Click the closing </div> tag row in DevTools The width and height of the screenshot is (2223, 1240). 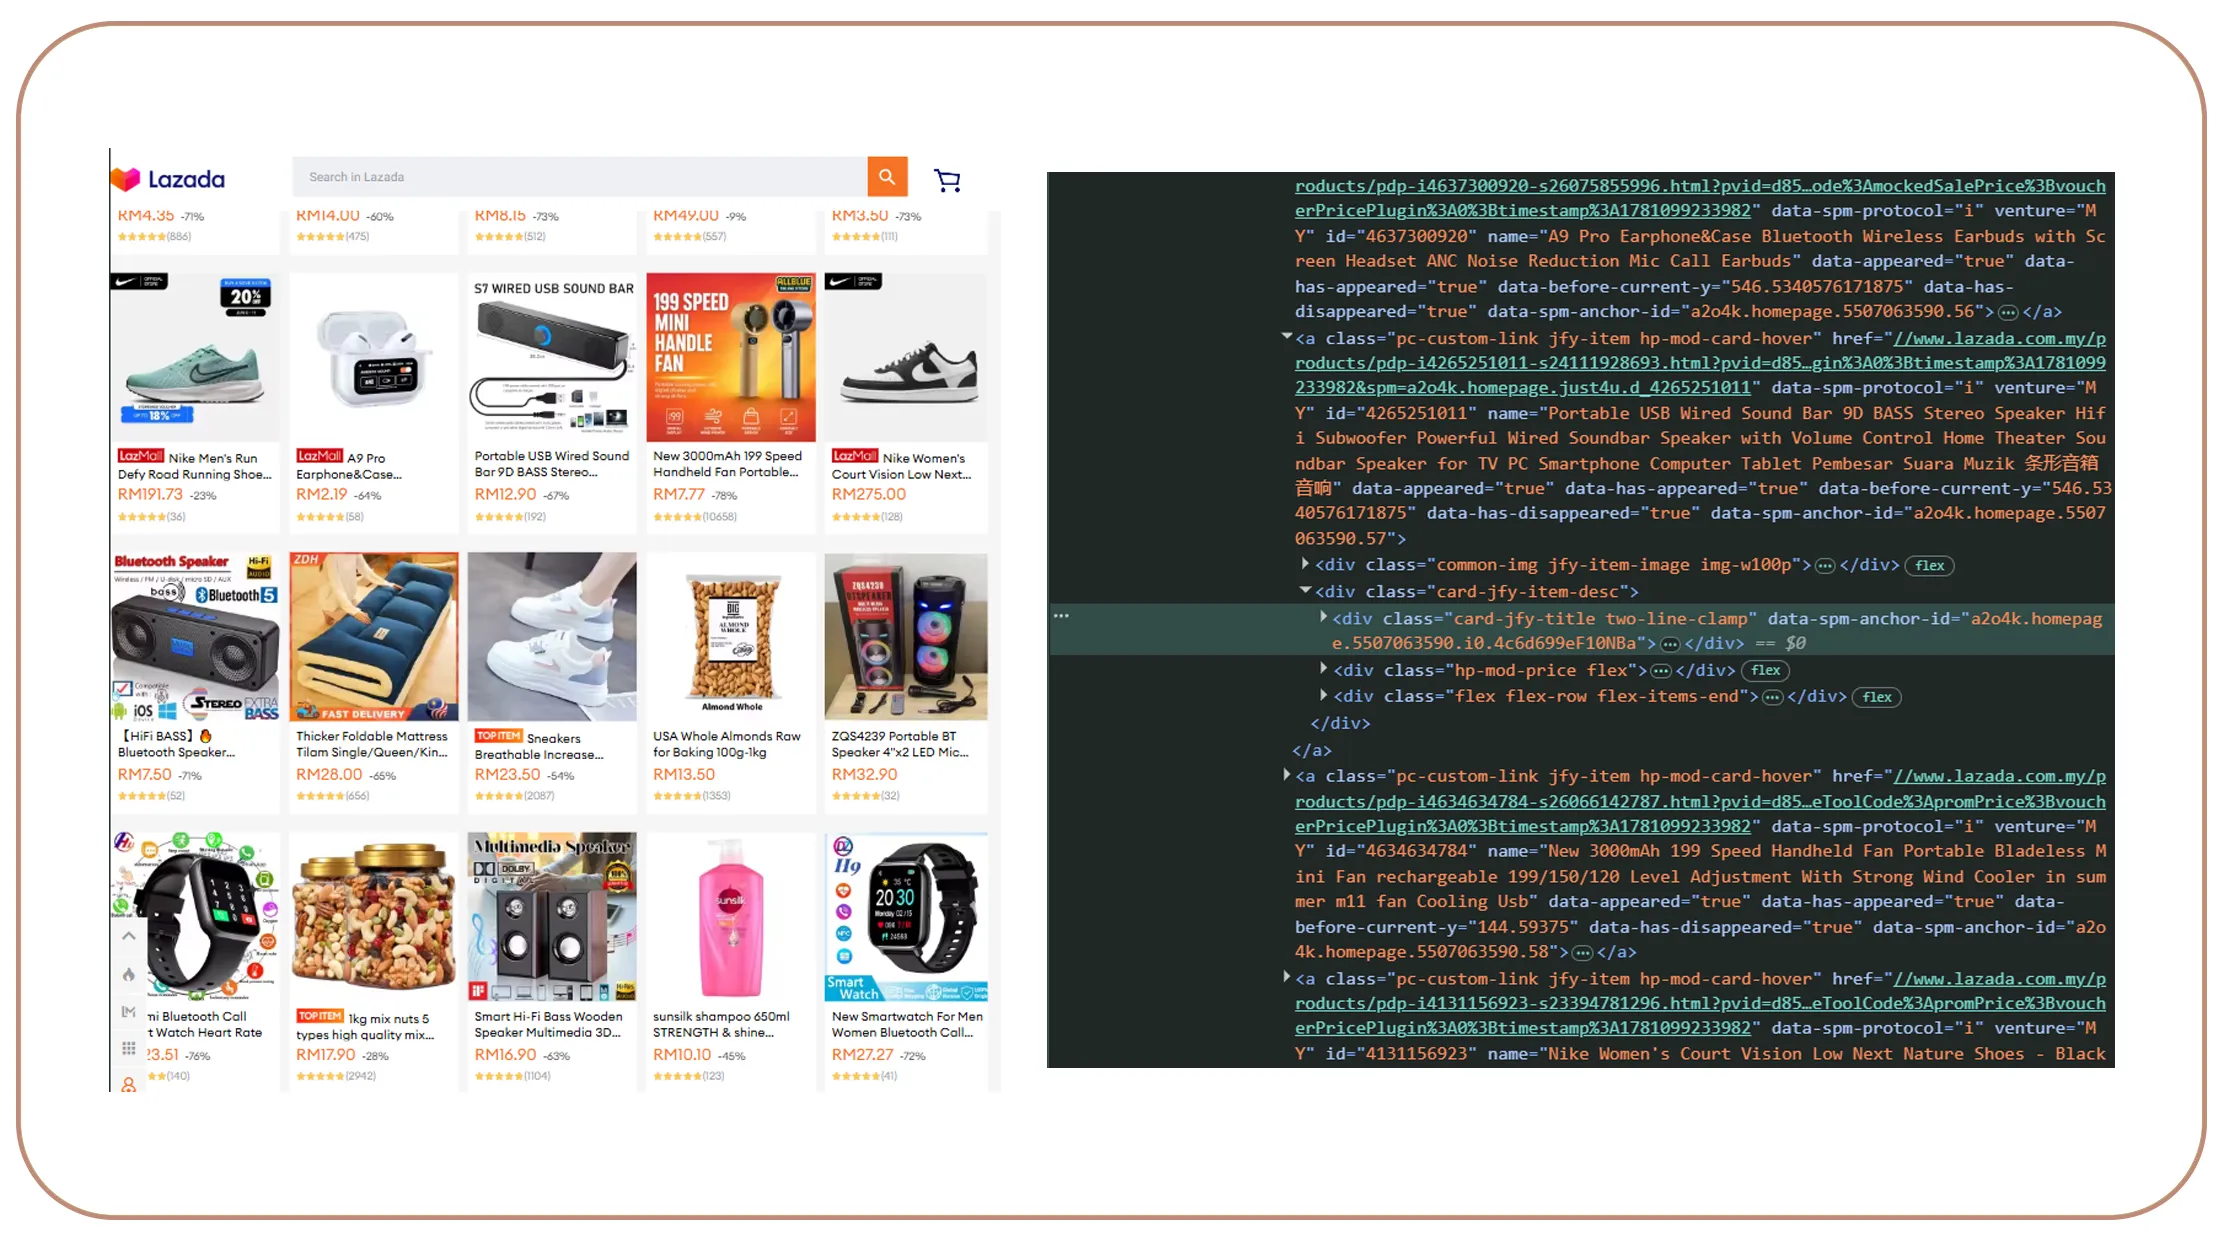tap(1341, 723)
